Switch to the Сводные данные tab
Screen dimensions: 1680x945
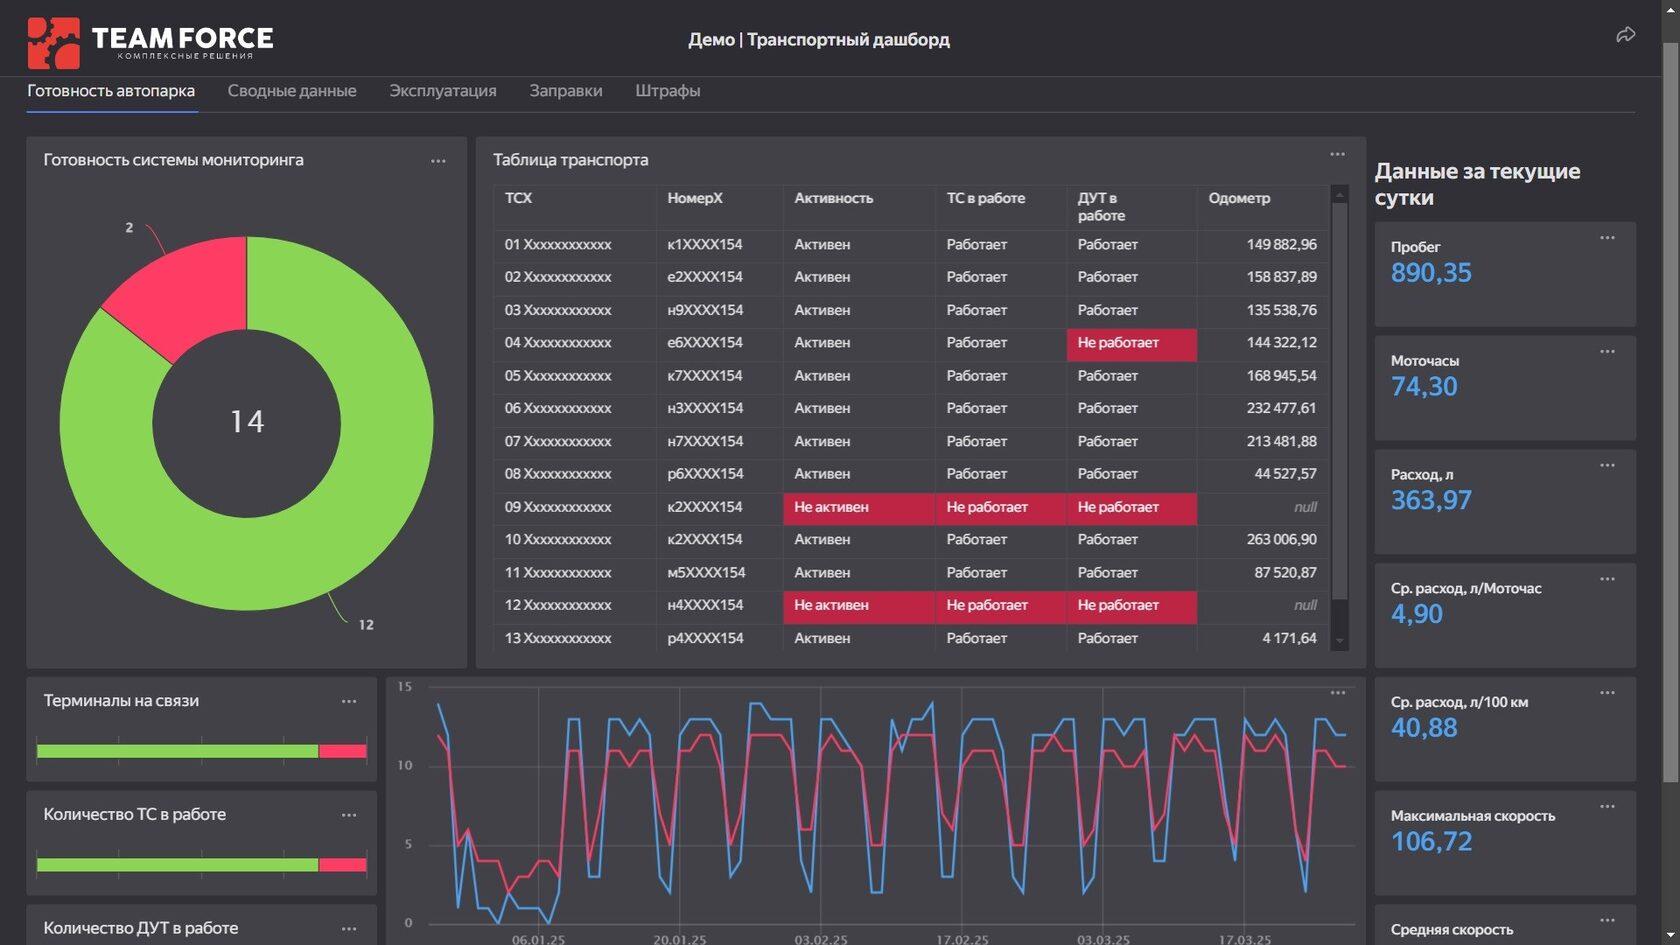click(292, 91)
